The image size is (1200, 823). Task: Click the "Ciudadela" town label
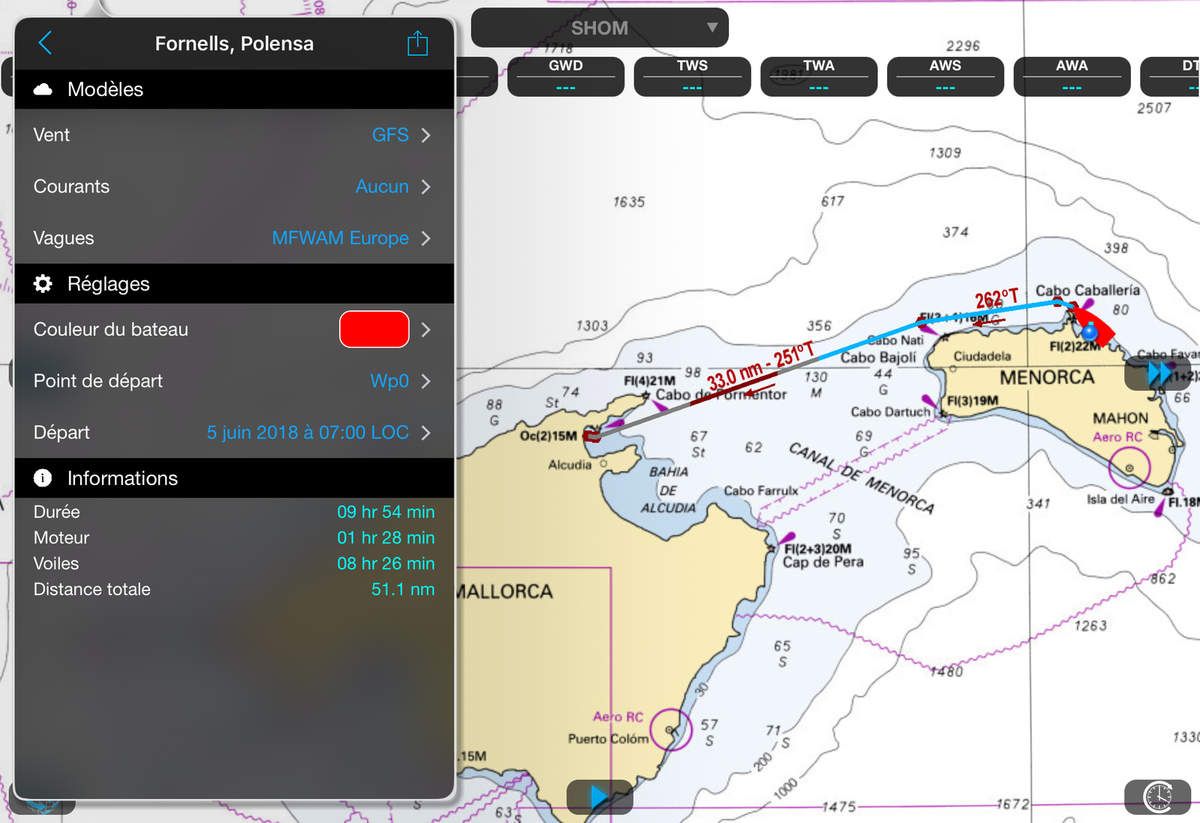pos(982,356)
